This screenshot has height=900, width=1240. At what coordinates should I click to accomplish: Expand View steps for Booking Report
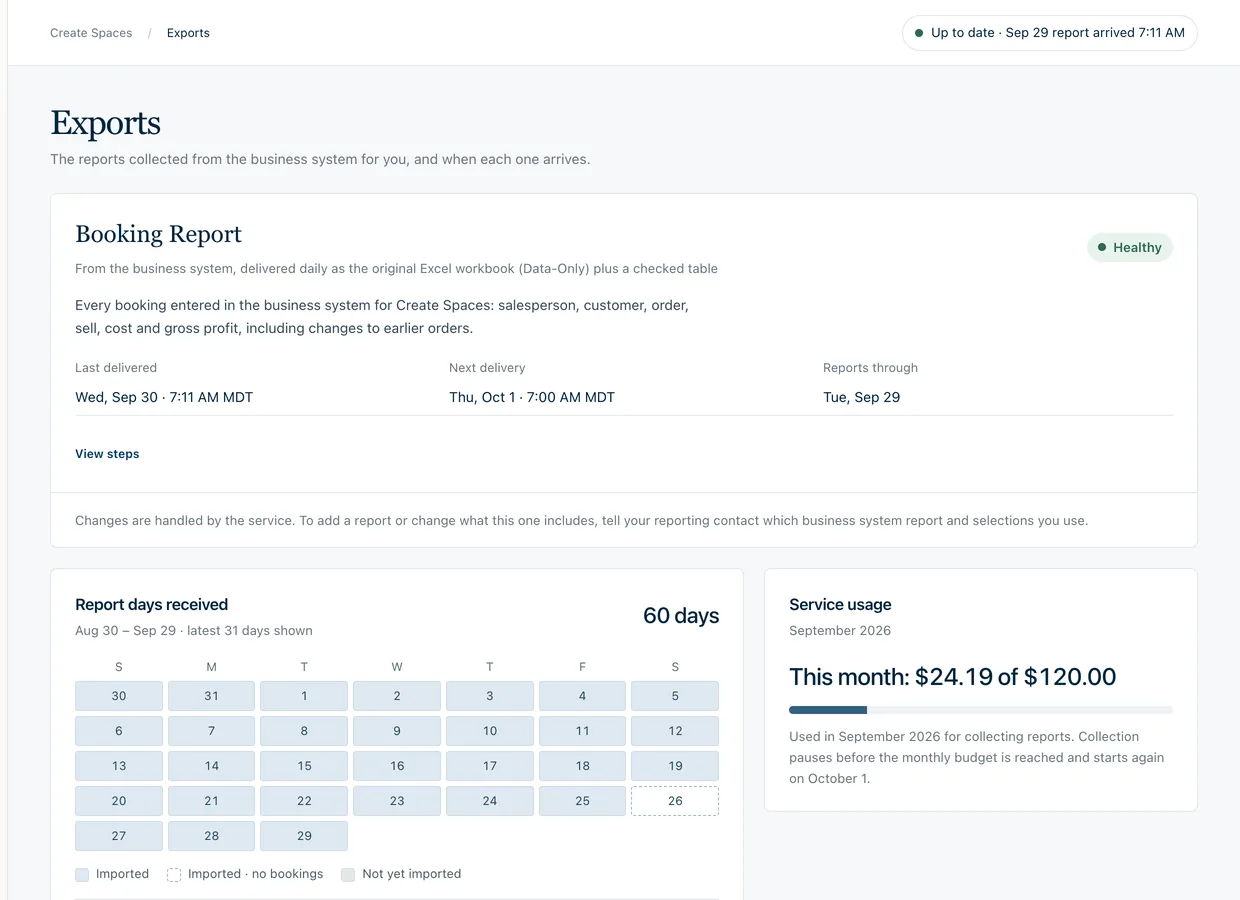(x=107, y=454)
